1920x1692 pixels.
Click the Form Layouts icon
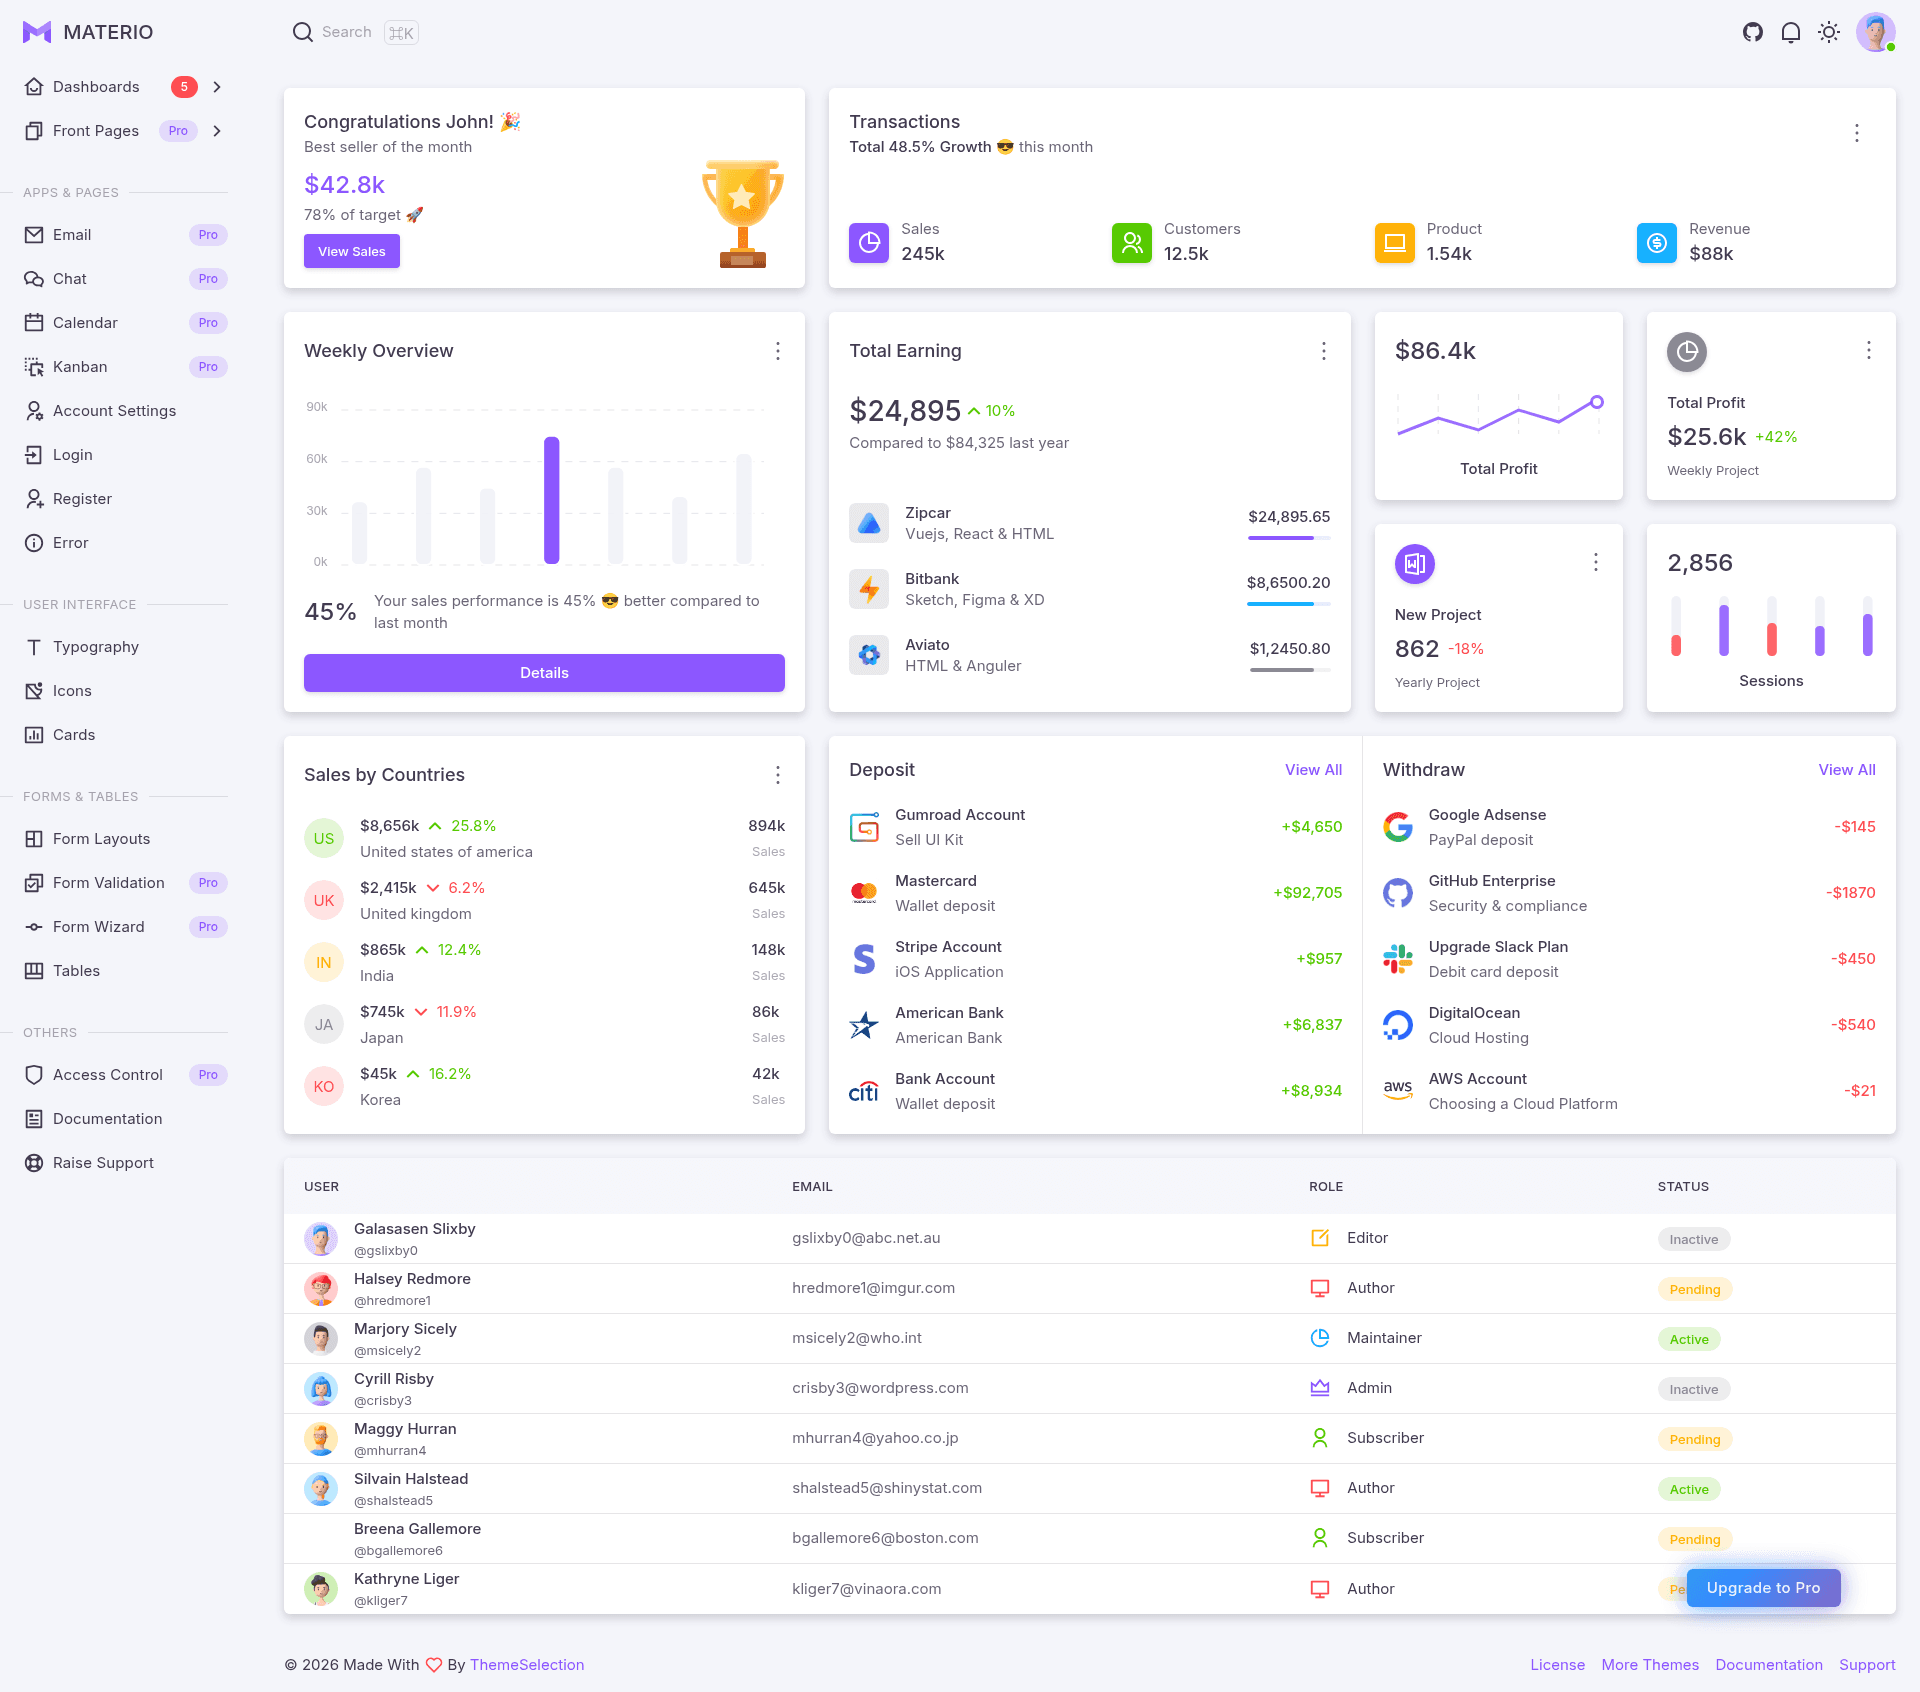[34, 839]
